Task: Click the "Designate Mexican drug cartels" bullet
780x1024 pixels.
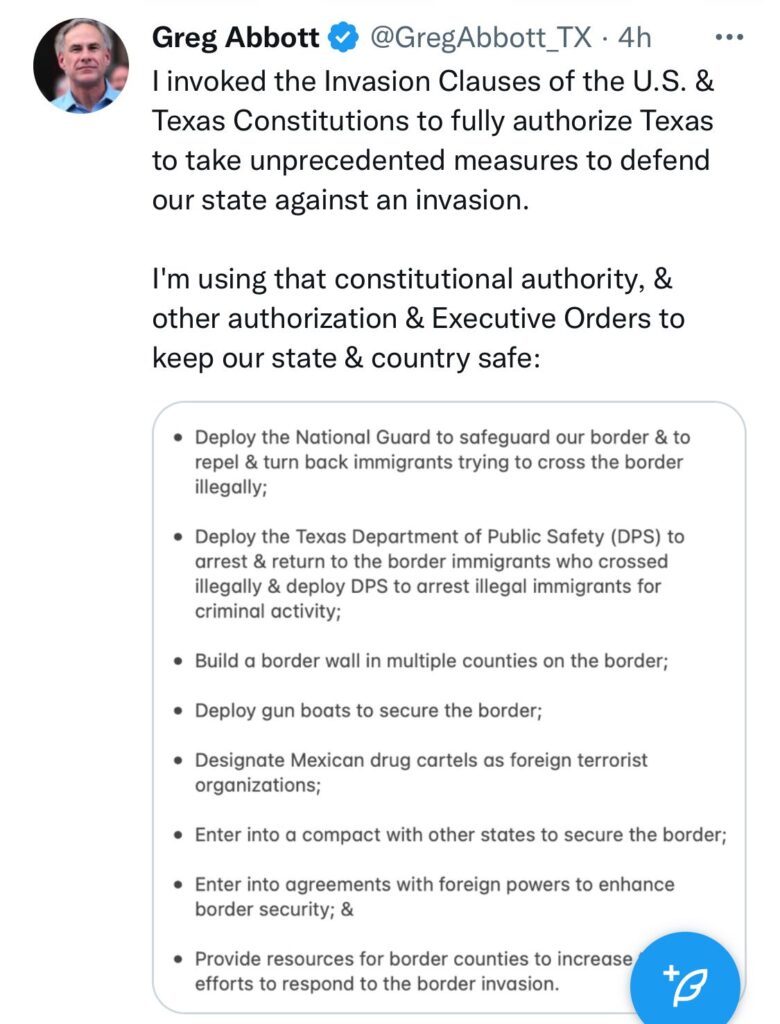Action: (421, 773)
